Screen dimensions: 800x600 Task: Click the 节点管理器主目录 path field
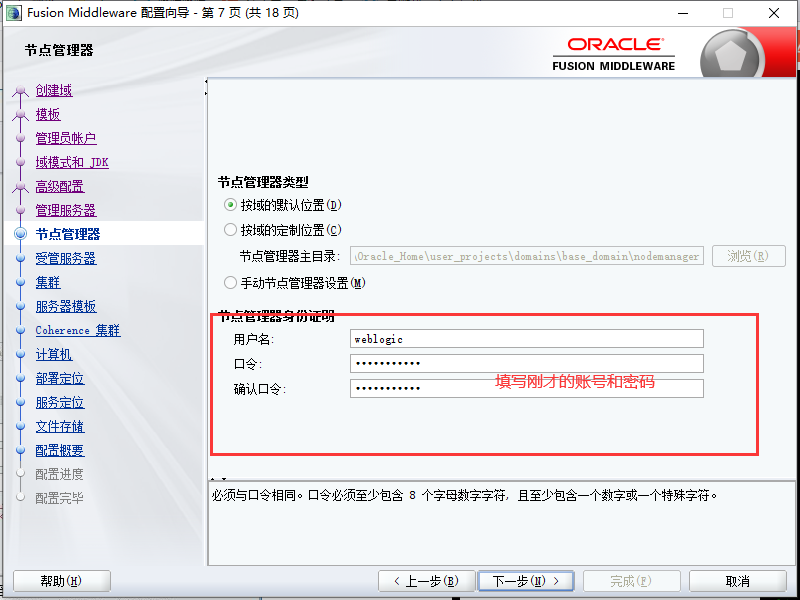pos(527,256)
